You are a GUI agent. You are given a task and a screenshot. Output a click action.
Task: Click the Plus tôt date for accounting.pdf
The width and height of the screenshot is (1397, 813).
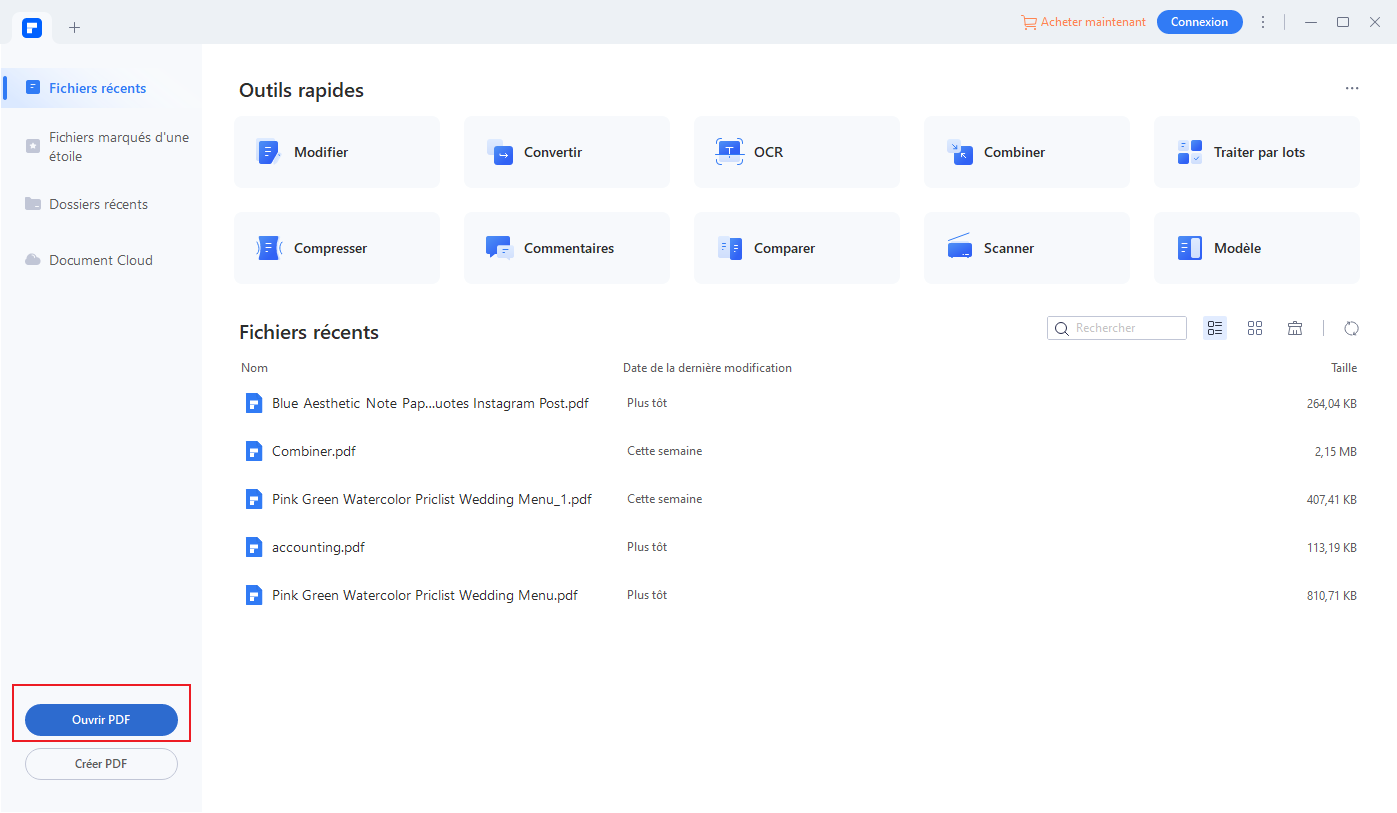point(647,547)
